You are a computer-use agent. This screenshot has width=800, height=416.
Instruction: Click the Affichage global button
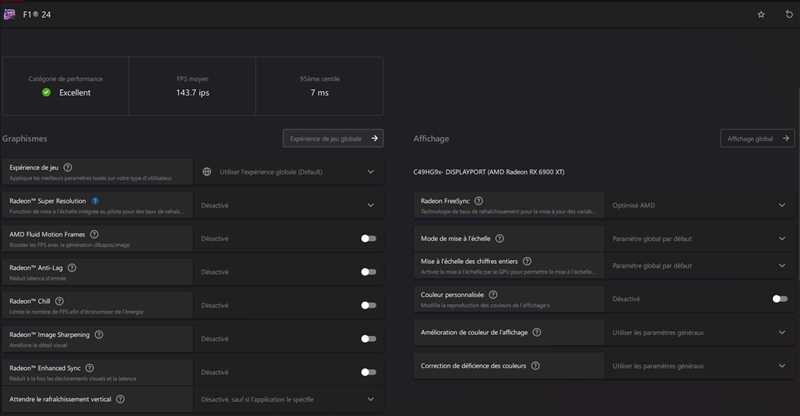coord(757,139)
